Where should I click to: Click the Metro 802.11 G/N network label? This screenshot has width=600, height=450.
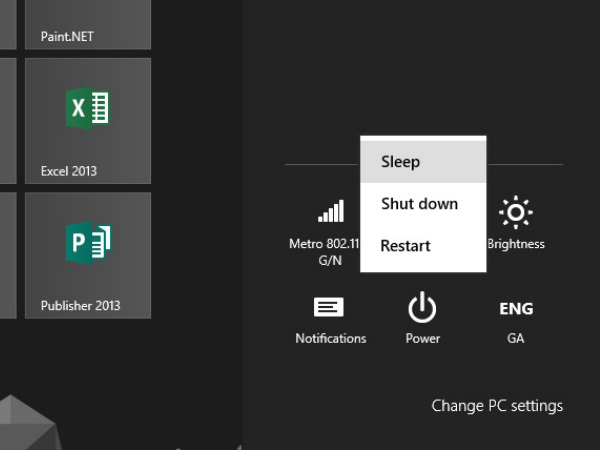coord(324,251)
